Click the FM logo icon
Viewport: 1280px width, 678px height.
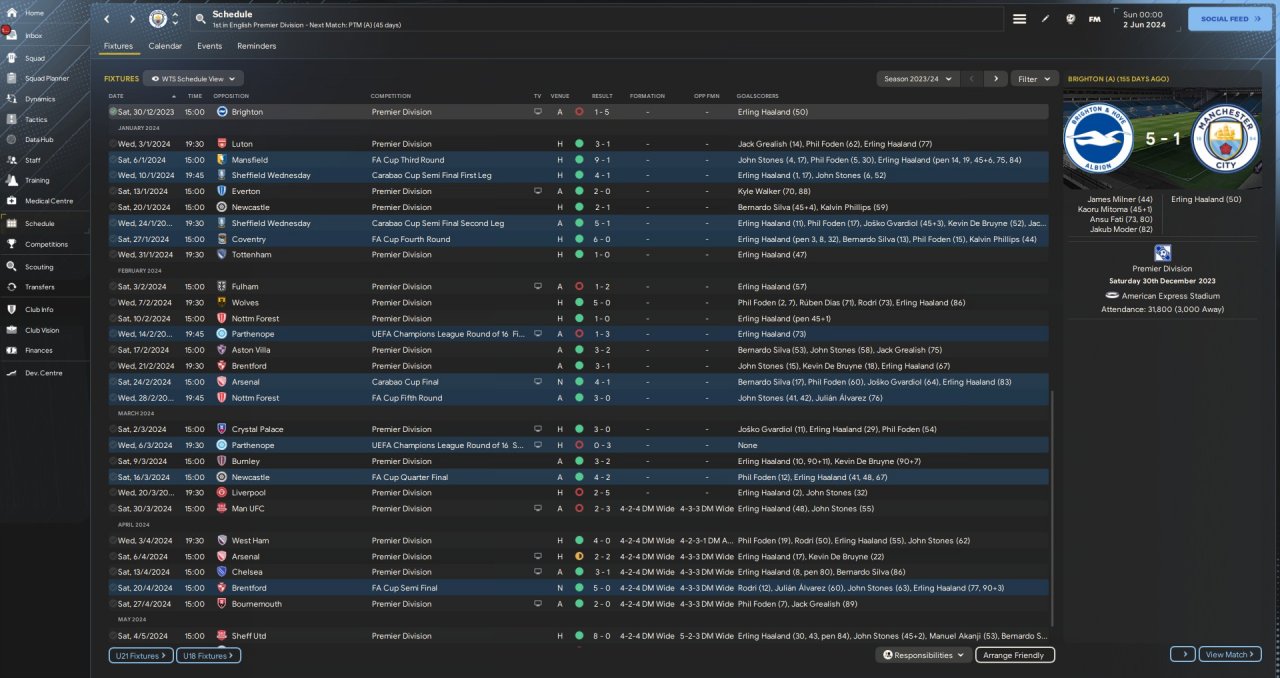[x=1094, y=19]
